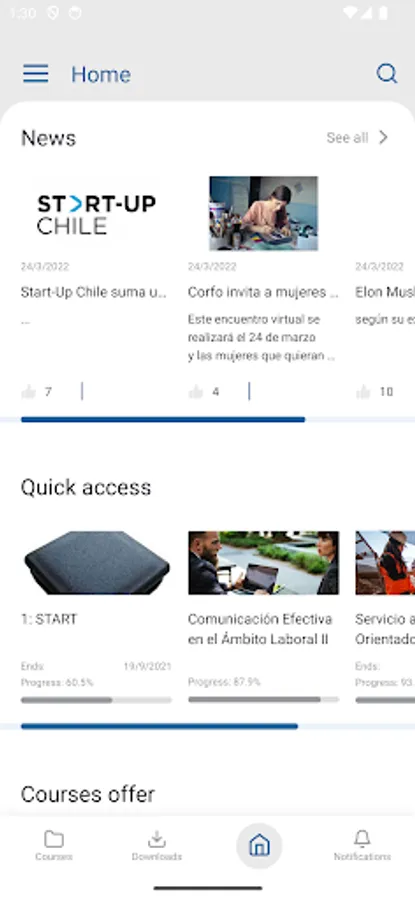Select See all news link

[x=347, y=138]
